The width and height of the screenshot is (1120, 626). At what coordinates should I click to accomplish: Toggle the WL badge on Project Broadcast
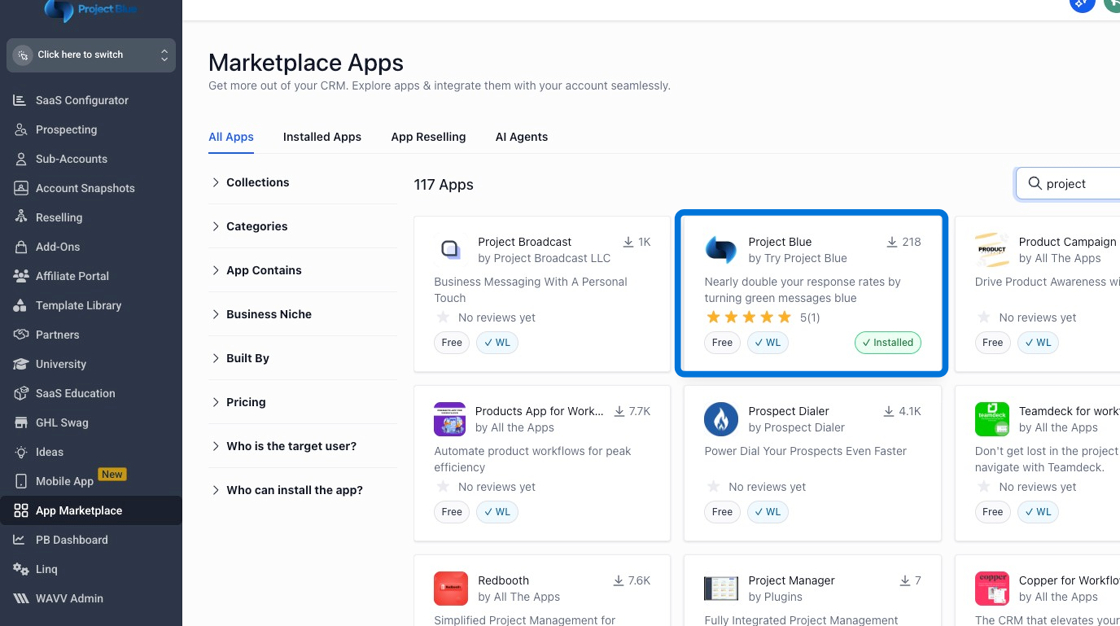(497, 342)
